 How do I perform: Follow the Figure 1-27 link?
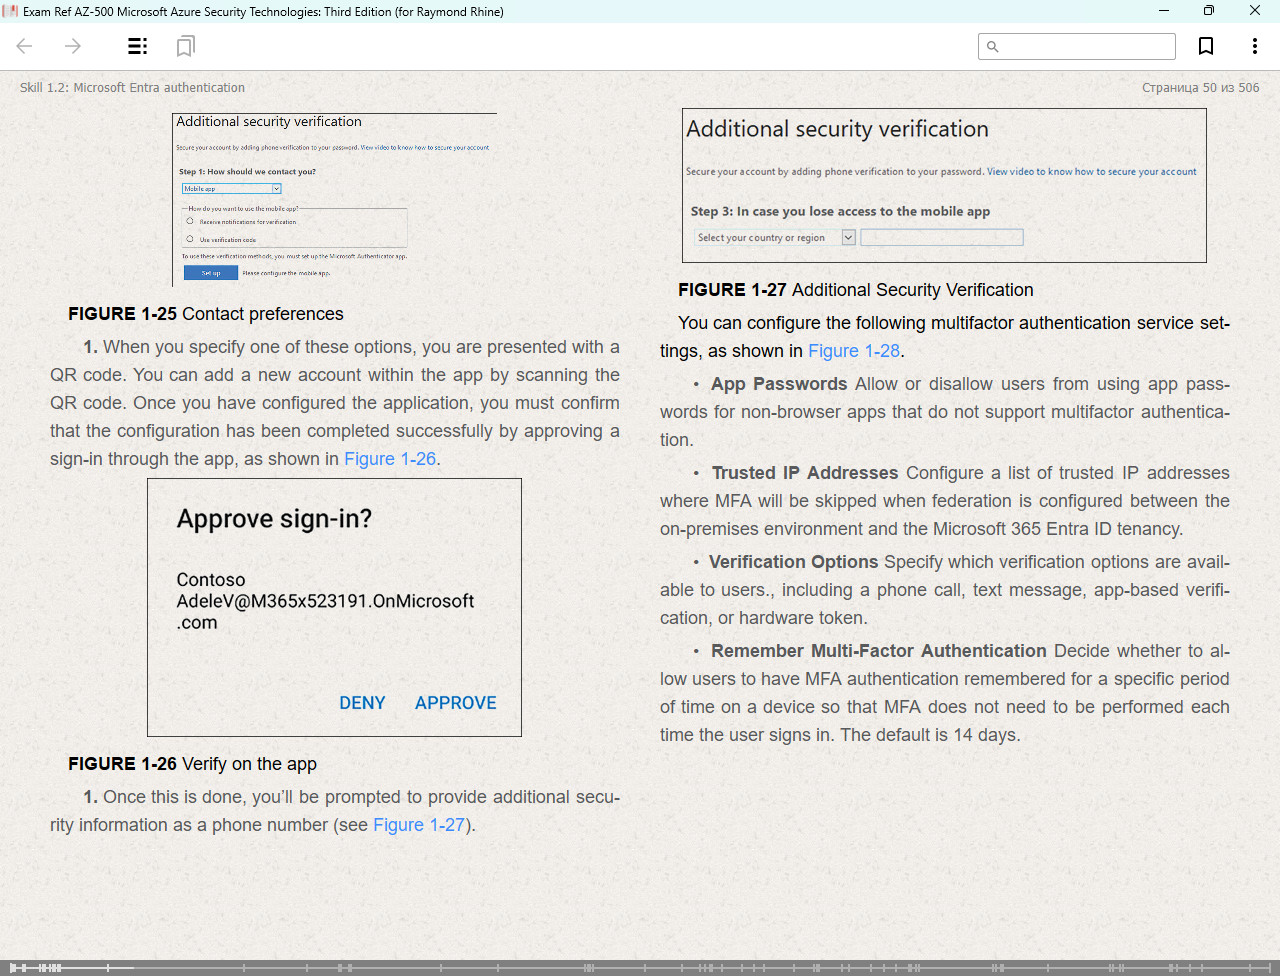click(x=419, y=825)
